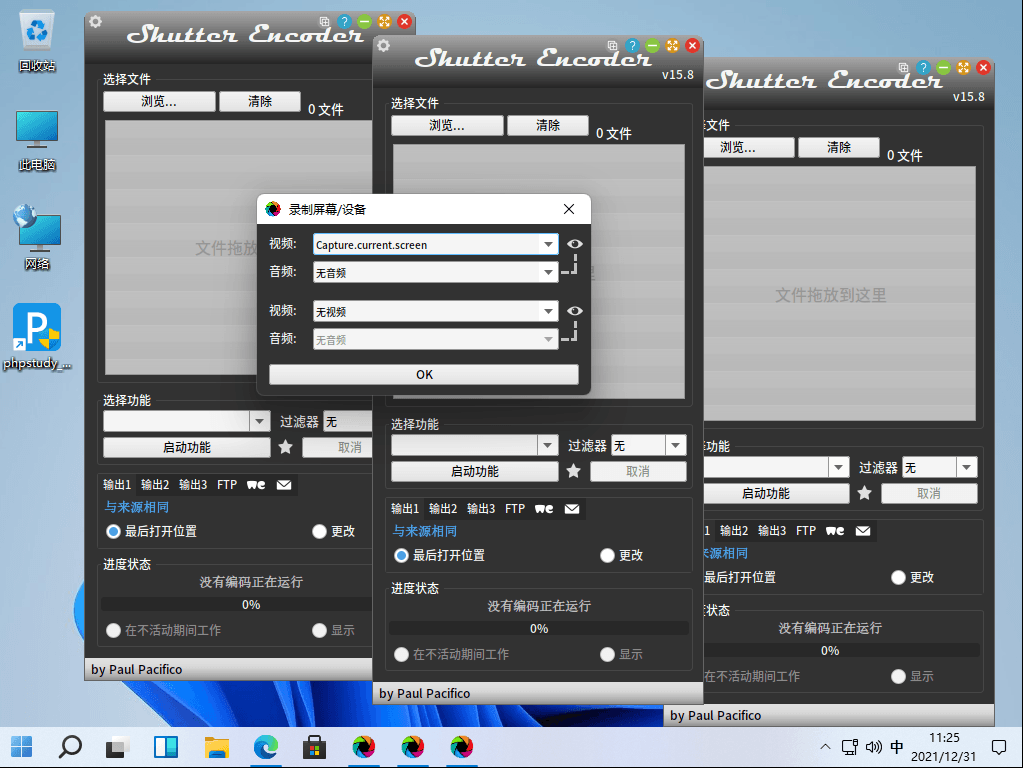Click 启动功能 button in right window
This screenshot has width=1023, height=768.
[776, 493]
